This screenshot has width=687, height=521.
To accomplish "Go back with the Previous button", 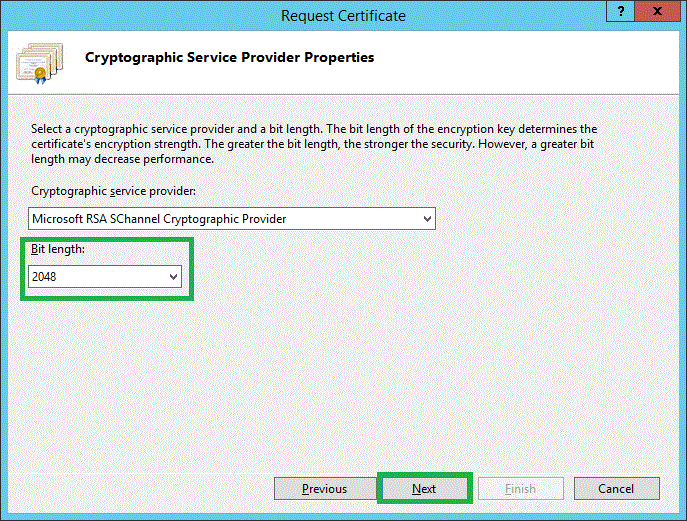I will click(324, 489).
